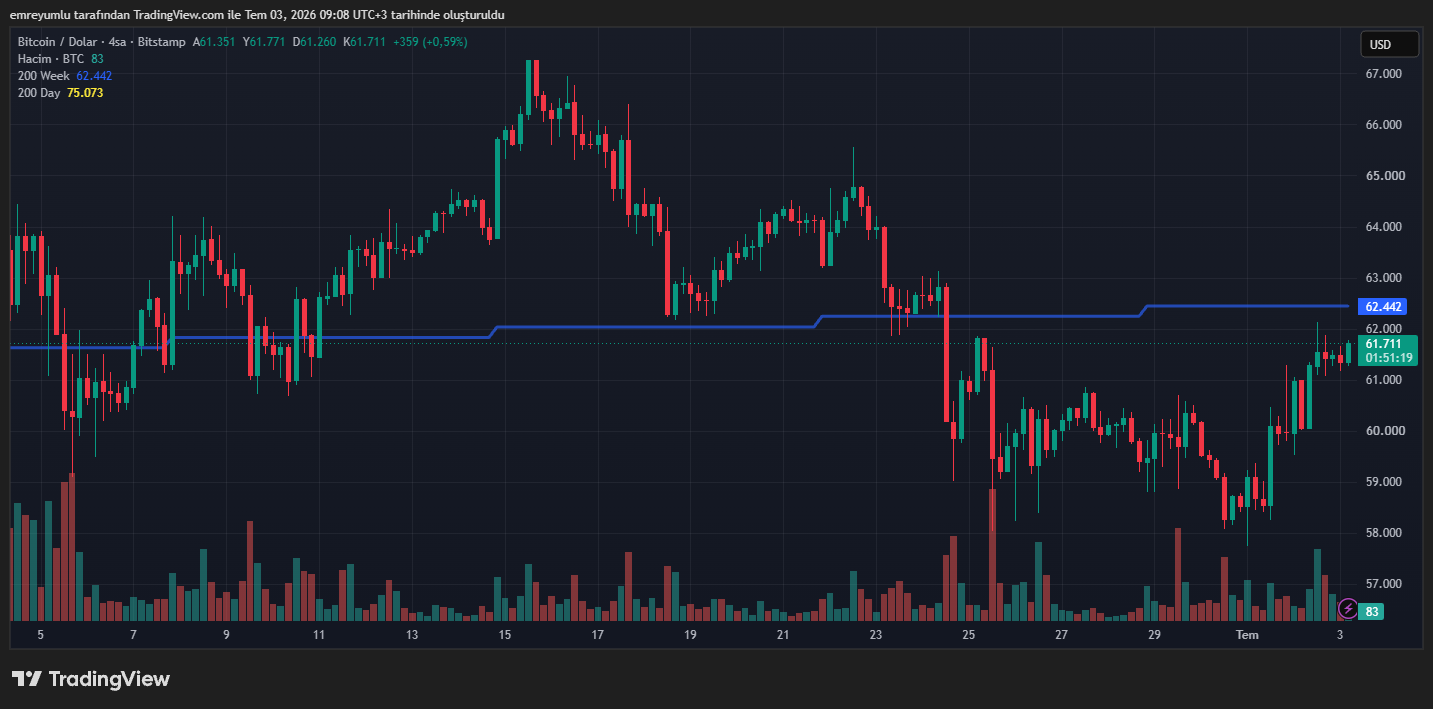This screenshot has height=709, width=1433.
Task: Click date 29 on the time axis
Action: [1154, 635]
